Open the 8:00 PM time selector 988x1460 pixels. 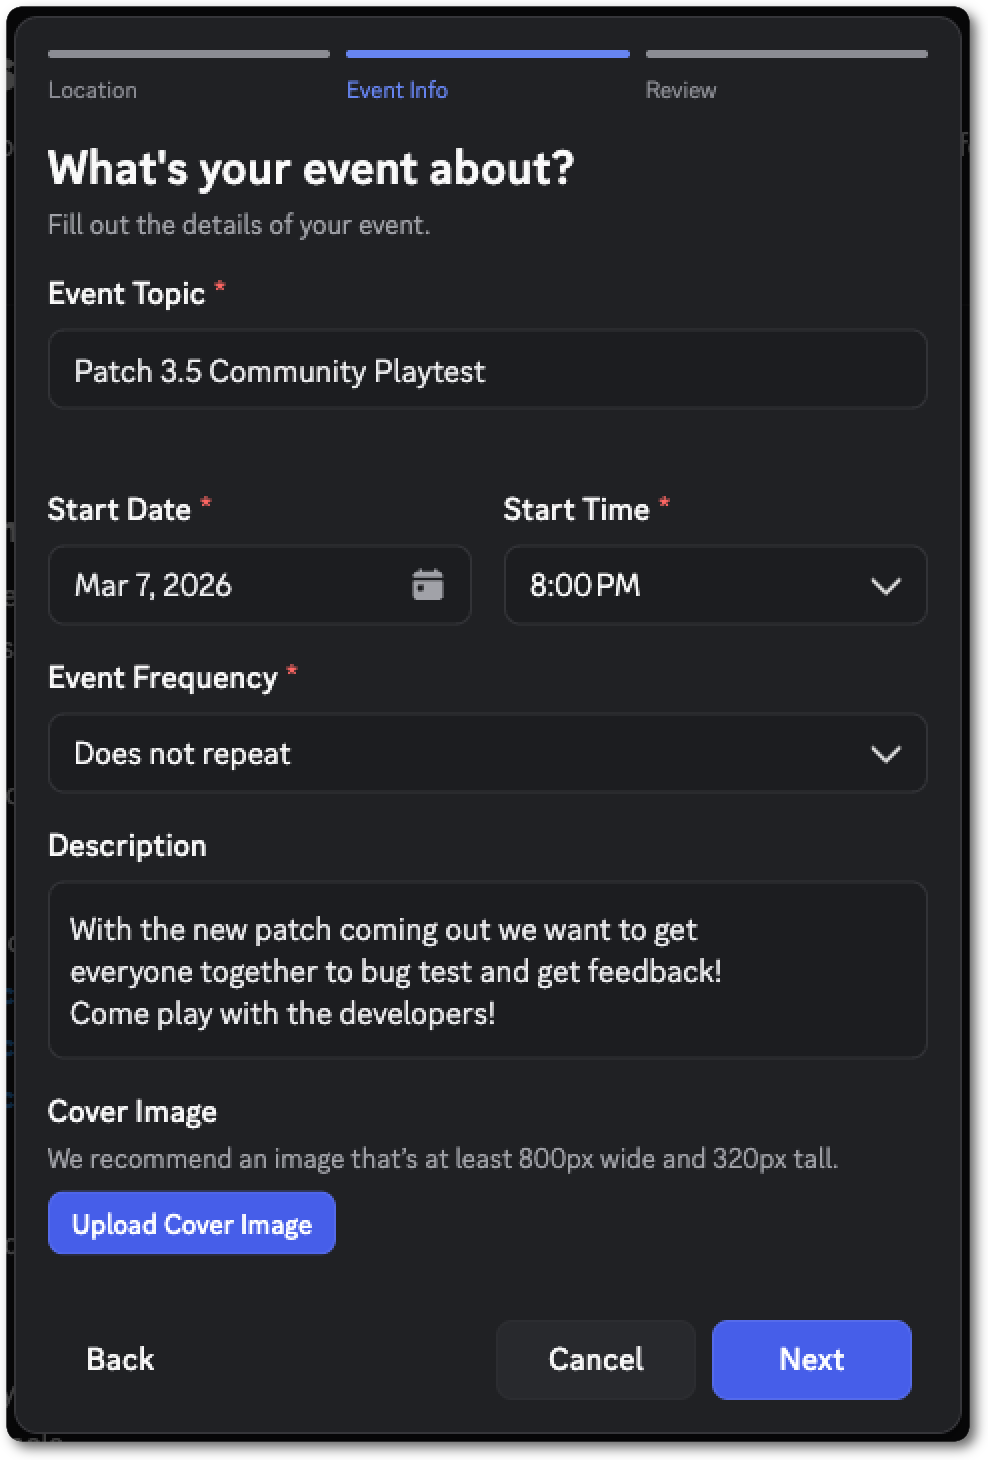(x=715, y=585)
